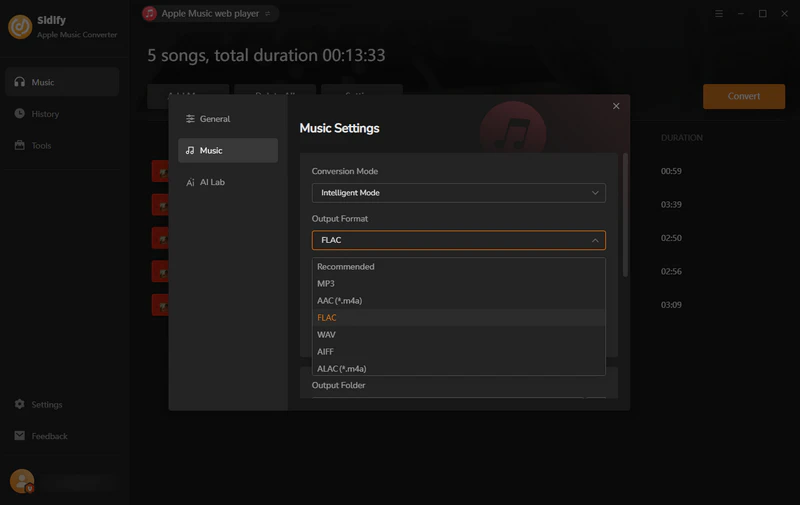The width and height of the screenshot is (800, 505).
Task: Click the 03:39 song duration
Action: [x=671, y=205]
